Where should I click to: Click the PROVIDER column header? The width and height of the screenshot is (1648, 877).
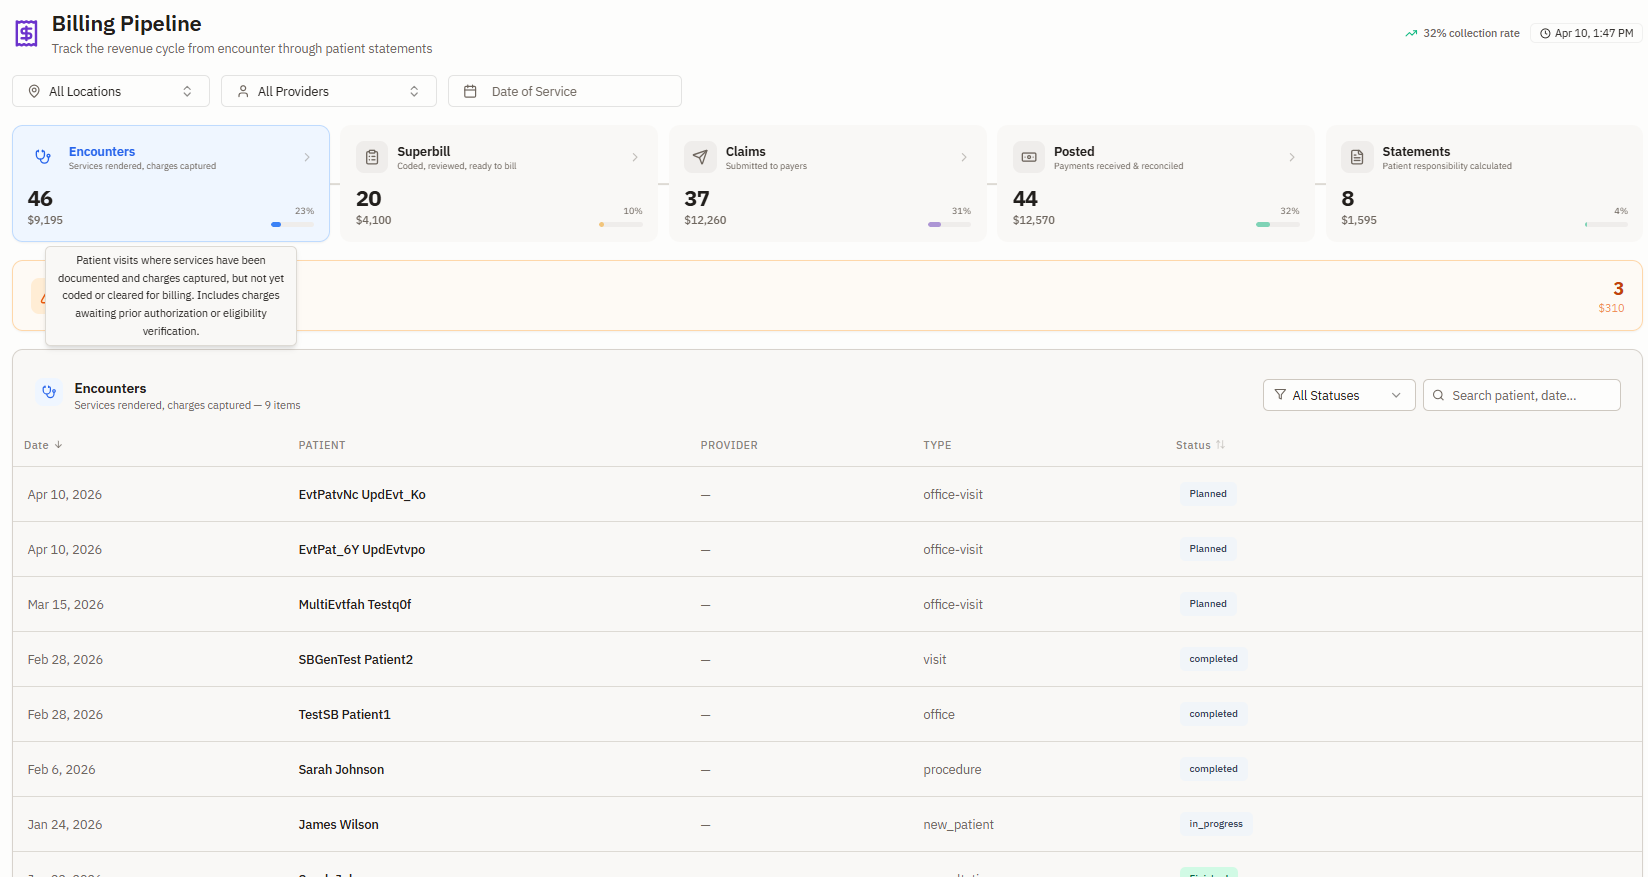pos(729,445)
